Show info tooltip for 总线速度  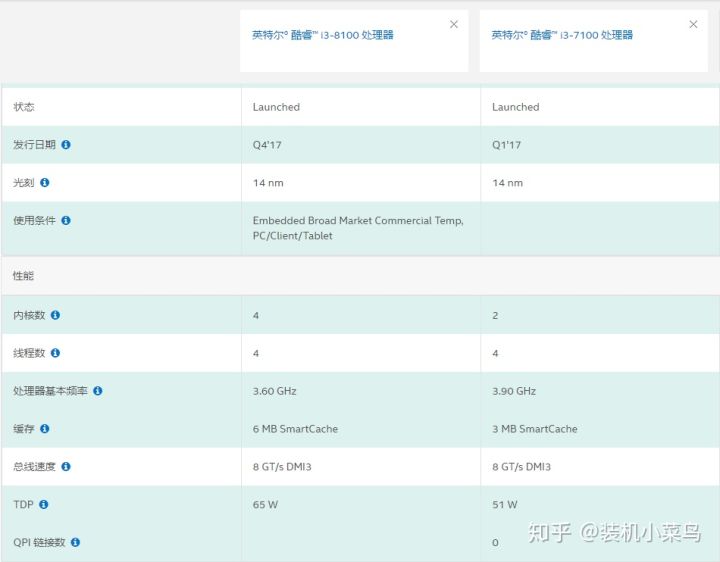point(66,466)
